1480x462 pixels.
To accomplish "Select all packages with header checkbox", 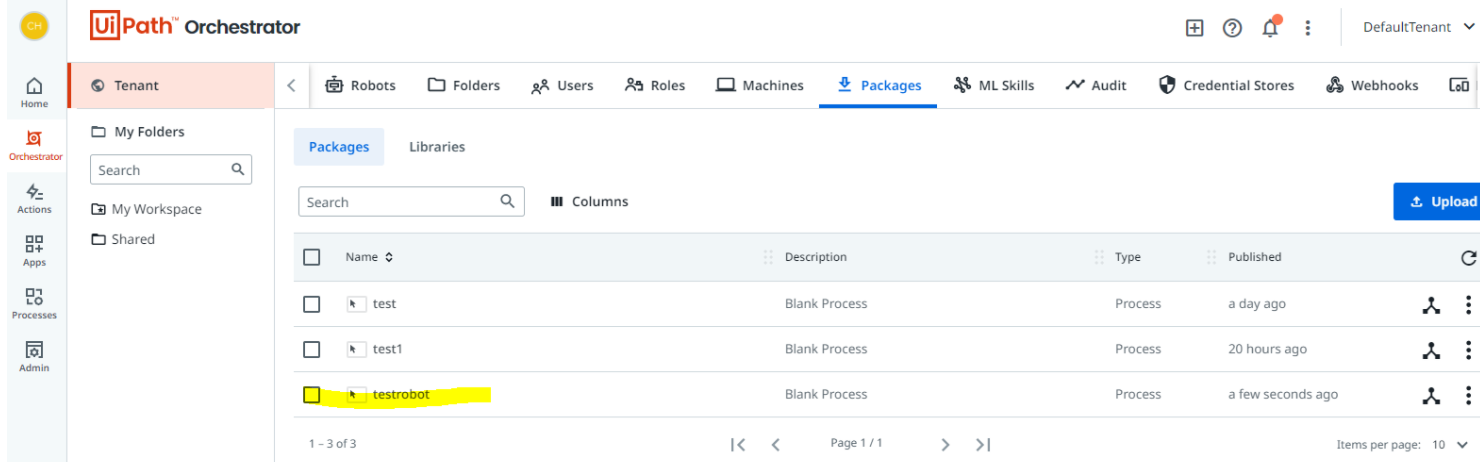I will pos(312,257).
